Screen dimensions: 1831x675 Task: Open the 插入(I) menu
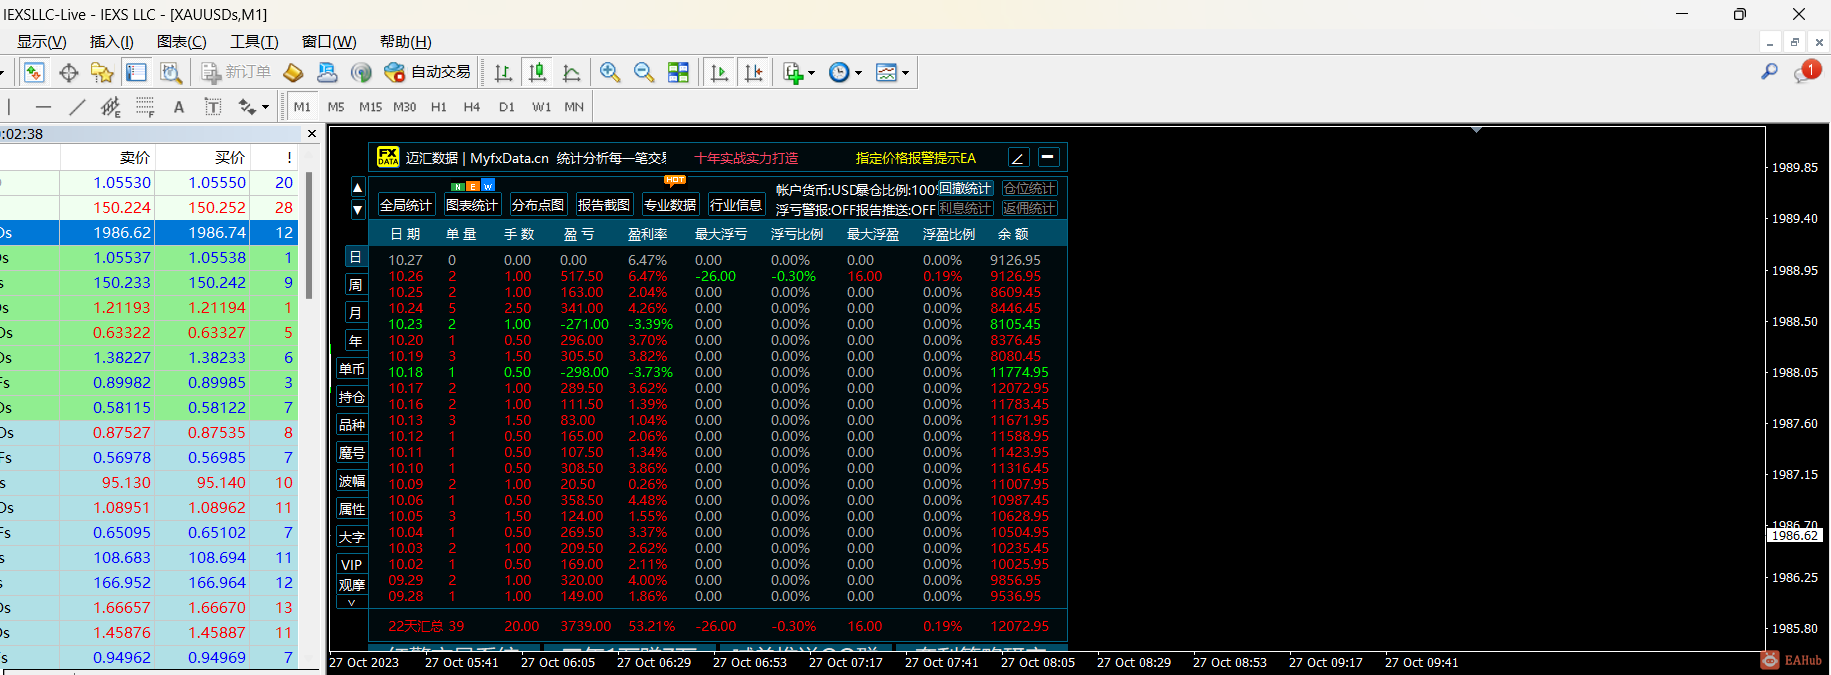coord(112,42)
